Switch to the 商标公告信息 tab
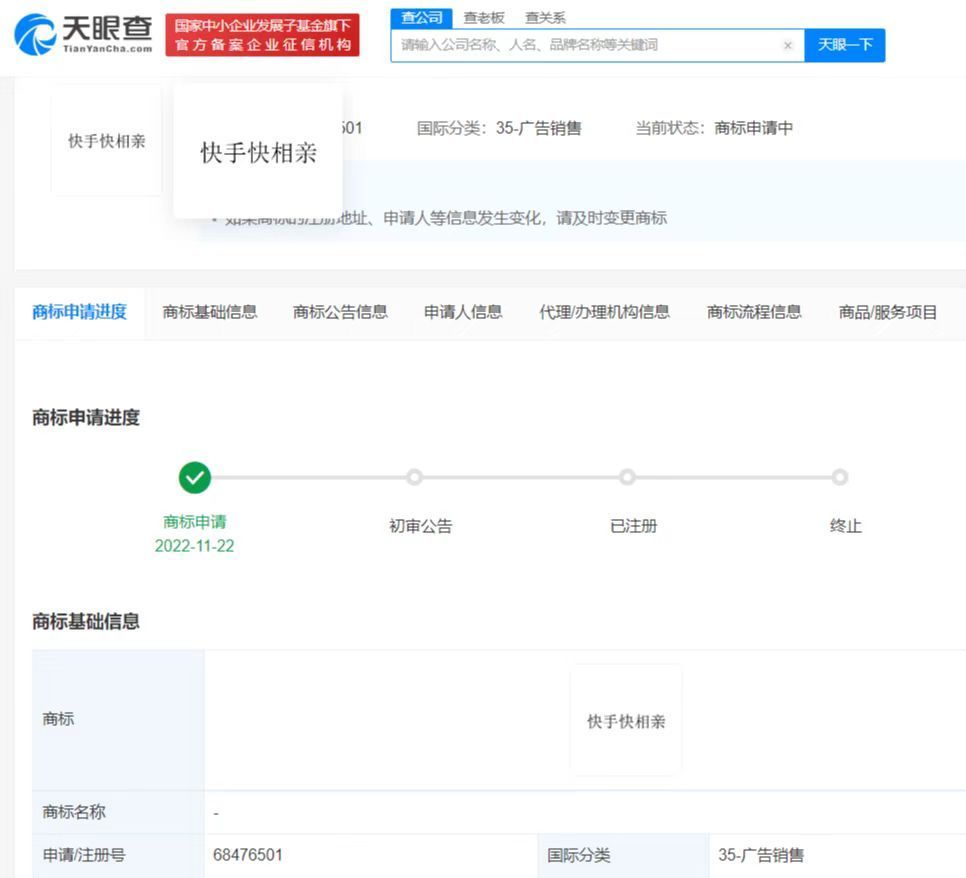 [340, 312]
